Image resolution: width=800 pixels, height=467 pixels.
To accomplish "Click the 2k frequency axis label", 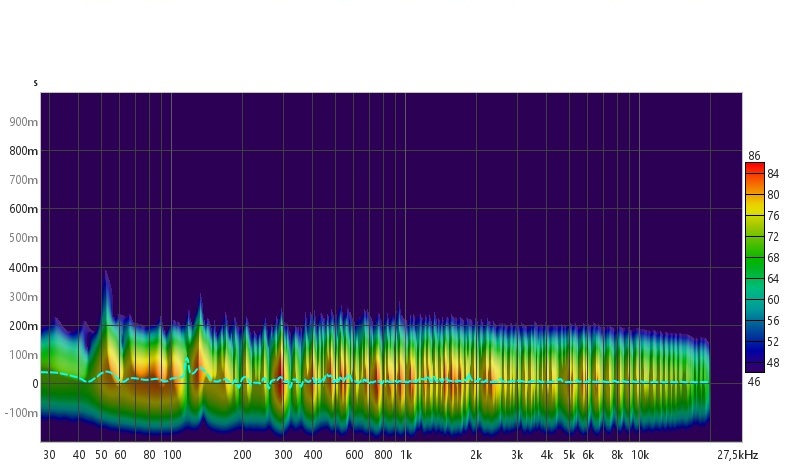I will coord(476,455).
